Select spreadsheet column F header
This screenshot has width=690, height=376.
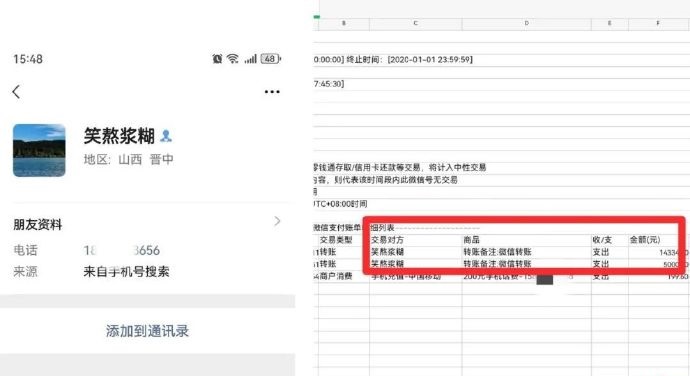pos(658,23)
